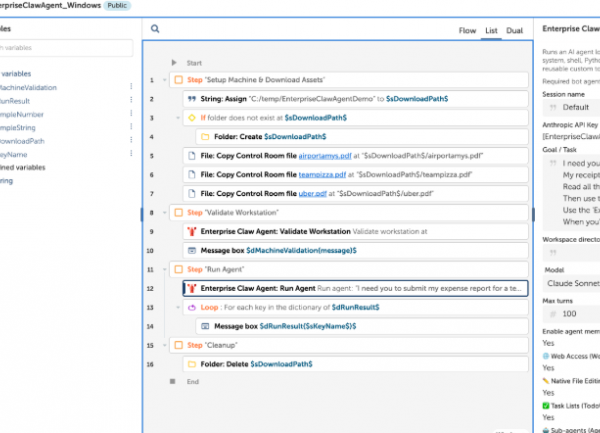Click the Message box icon on line 14

(x=205, y=326)
